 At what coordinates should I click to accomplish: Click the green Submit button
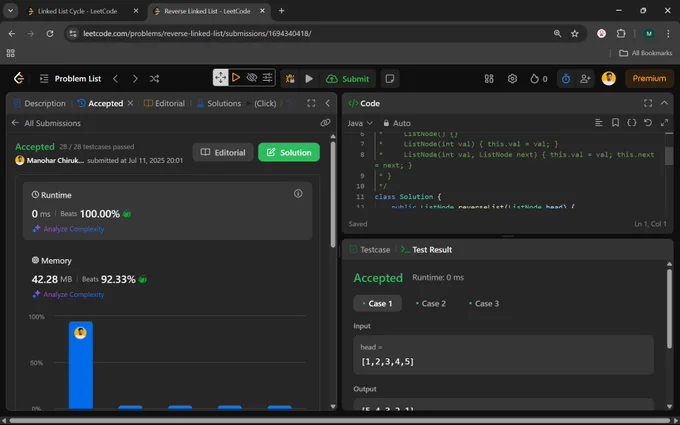click(x=347, y=78)
